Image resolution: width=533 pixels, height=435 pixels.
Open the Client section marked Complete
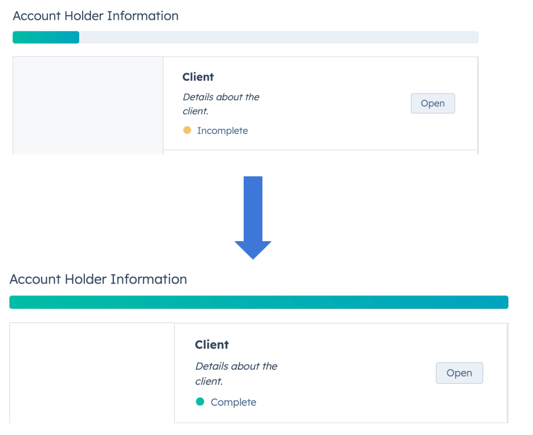point(459,373)
